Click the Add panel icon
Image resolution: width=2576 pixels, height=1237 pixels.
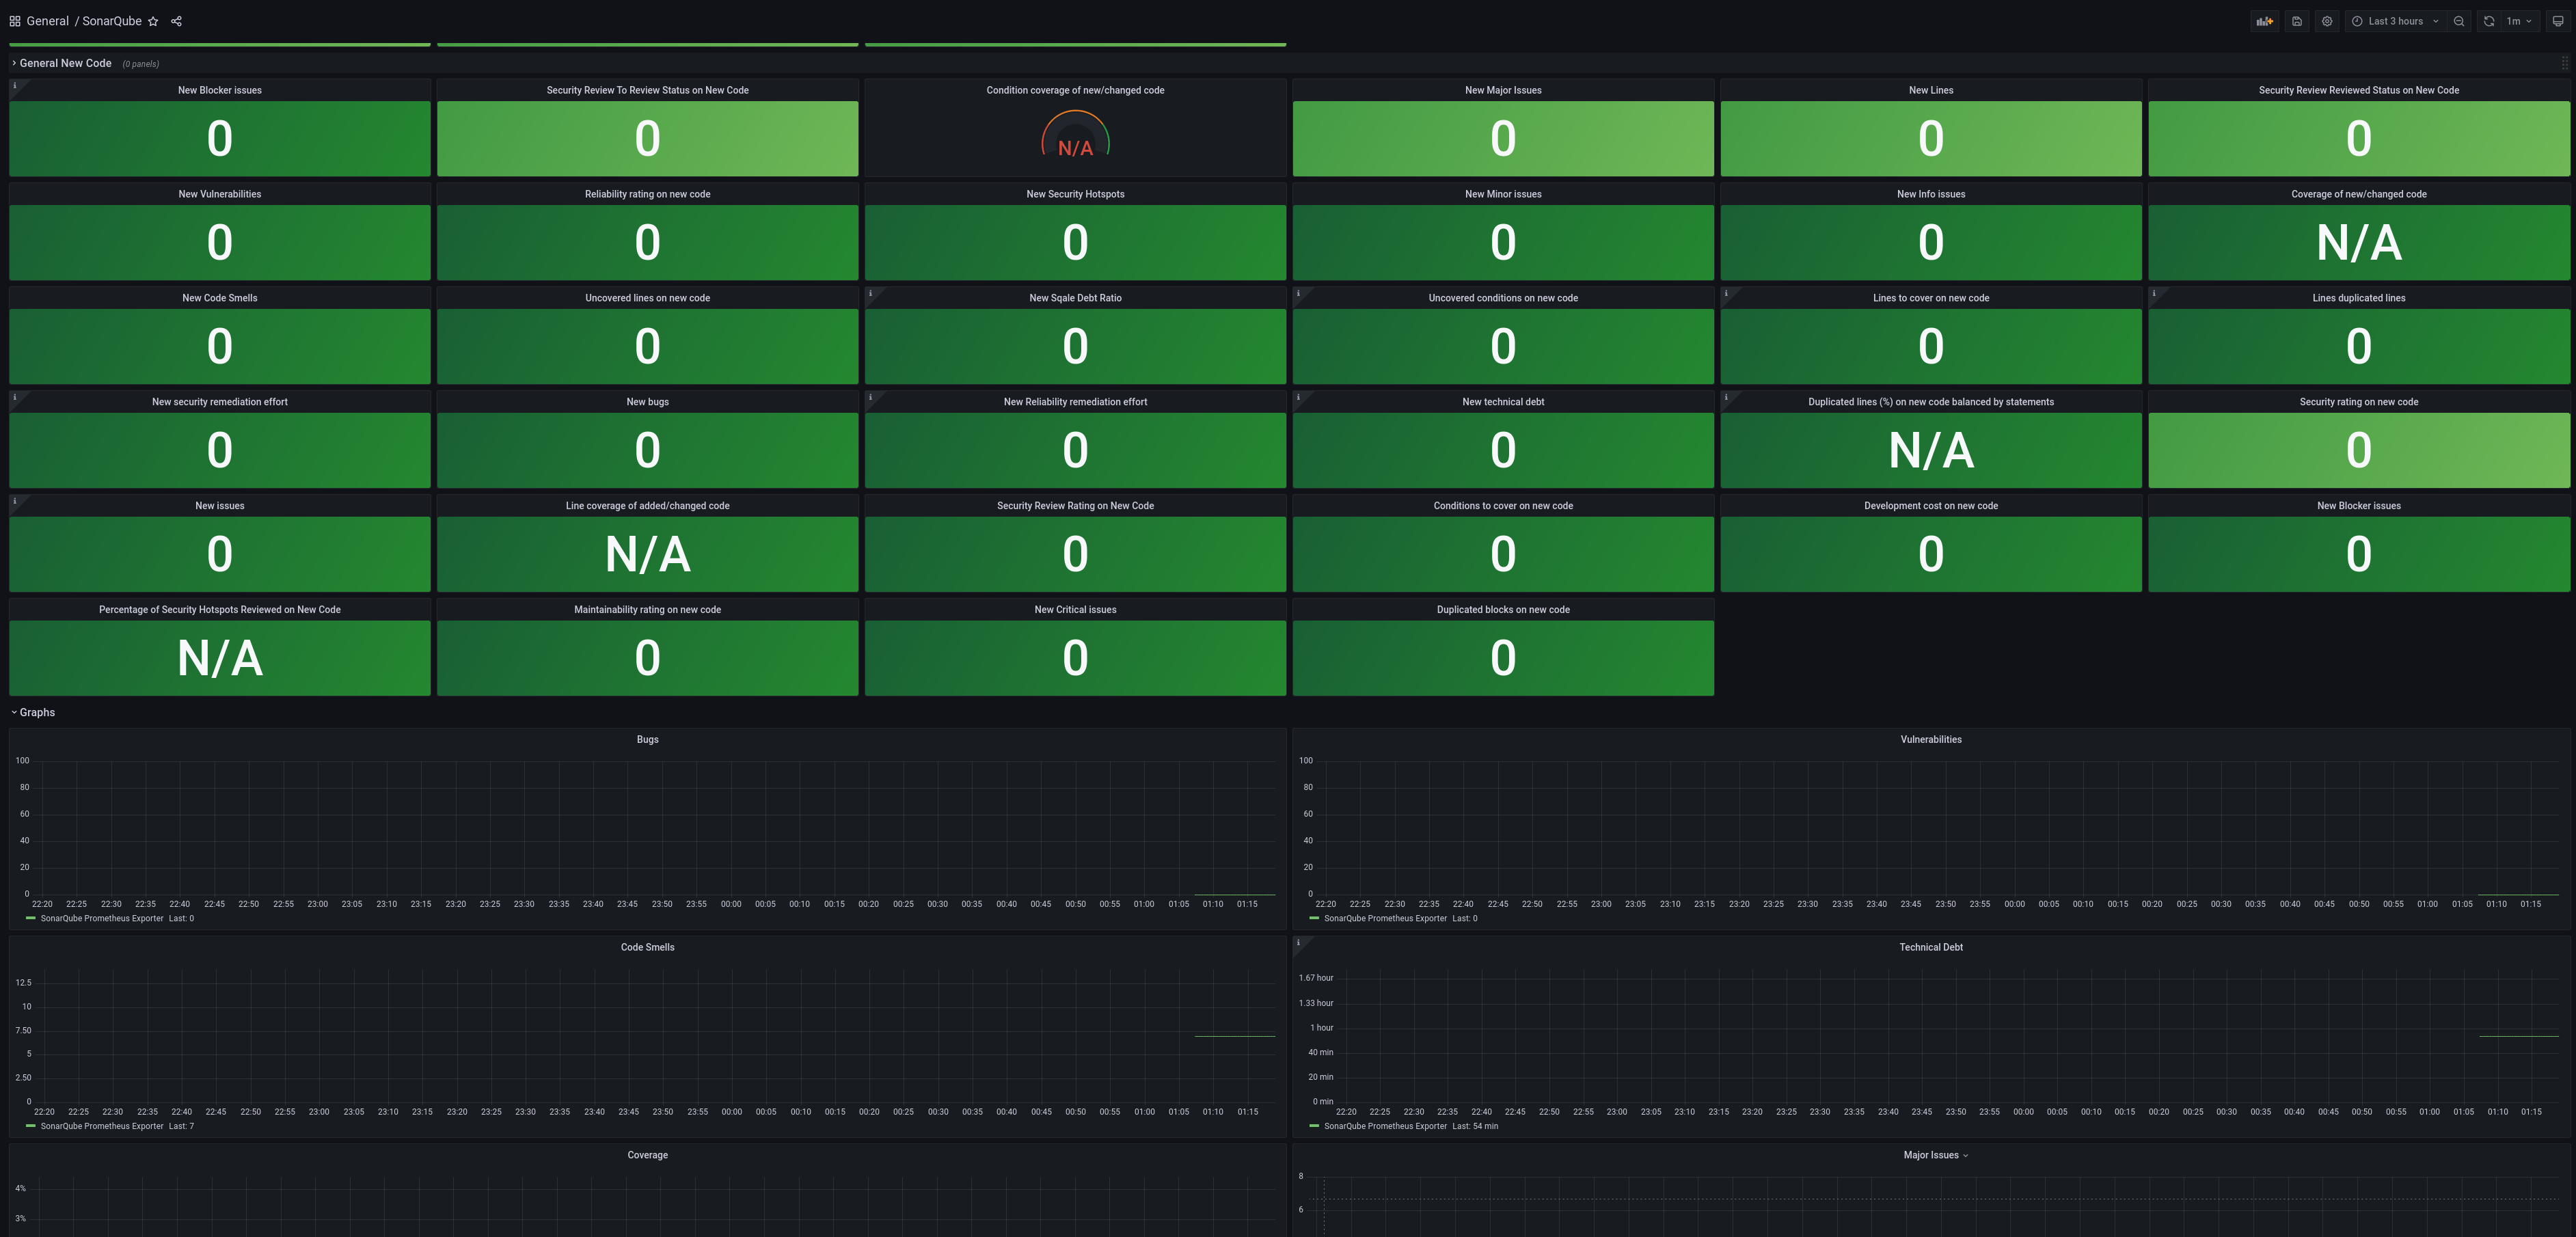tap(2265, 21)
